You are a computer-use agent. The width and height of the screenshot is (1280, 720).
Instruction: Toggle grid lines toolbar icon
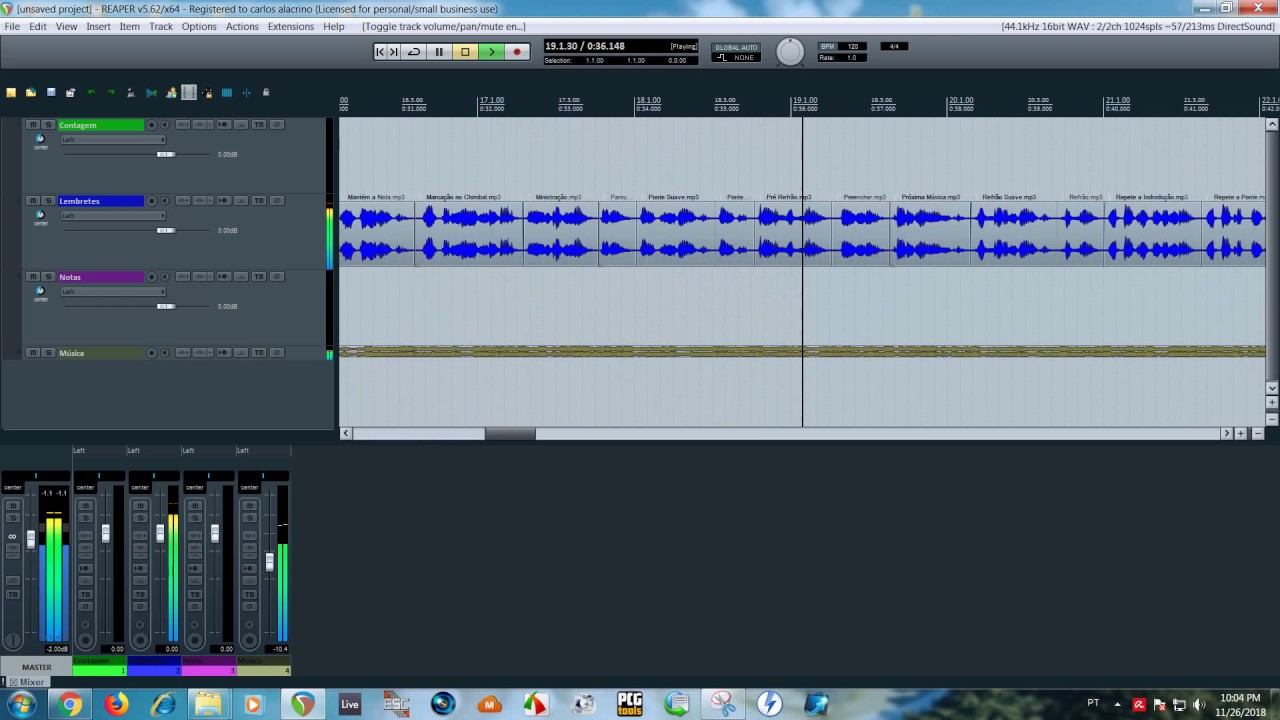[x=227, y=93]
